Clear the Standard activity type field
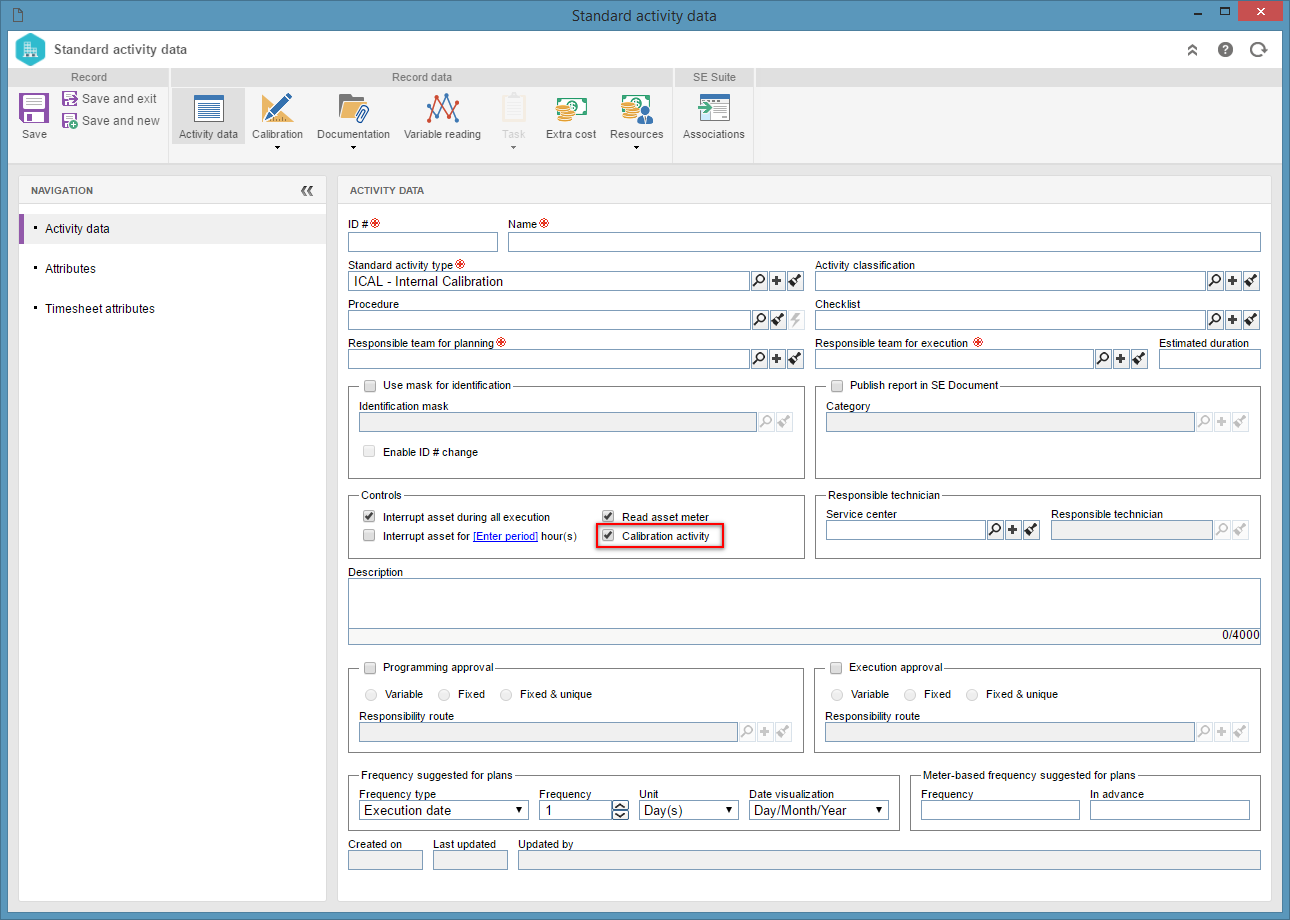 click(x=795, y=281)
